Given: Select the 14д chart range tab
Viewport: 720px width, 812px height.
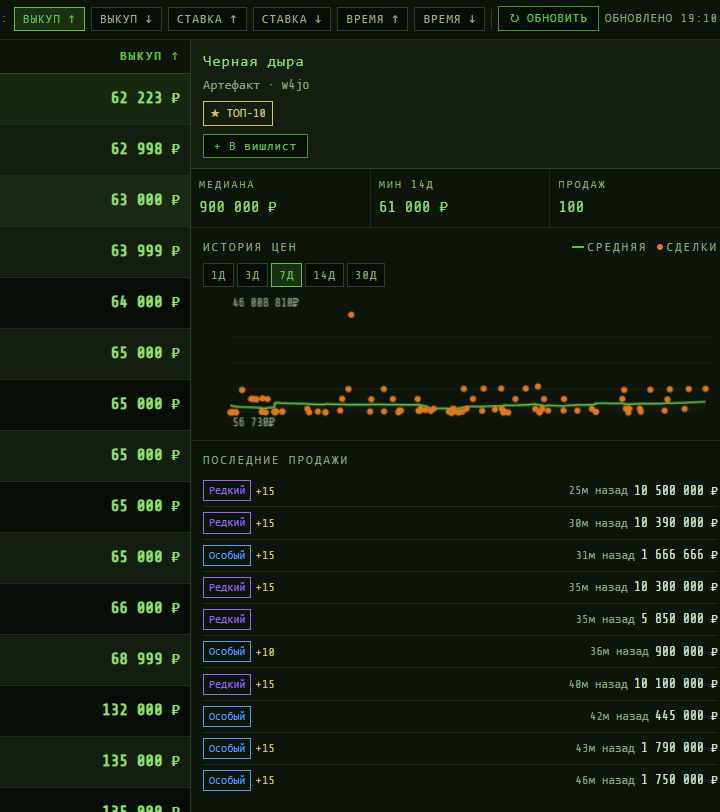Looking at the screenshot, I should [324, 275].
